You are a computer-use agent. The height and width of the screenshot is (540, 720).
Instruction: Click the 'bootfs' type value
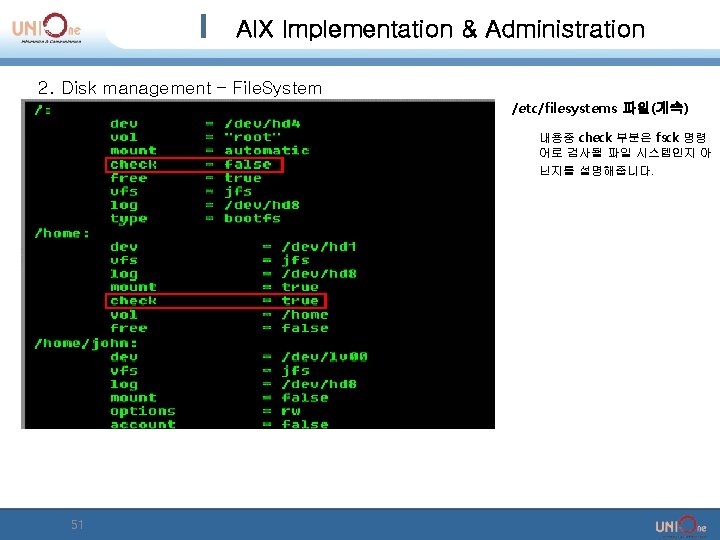(x=252, y=218)
